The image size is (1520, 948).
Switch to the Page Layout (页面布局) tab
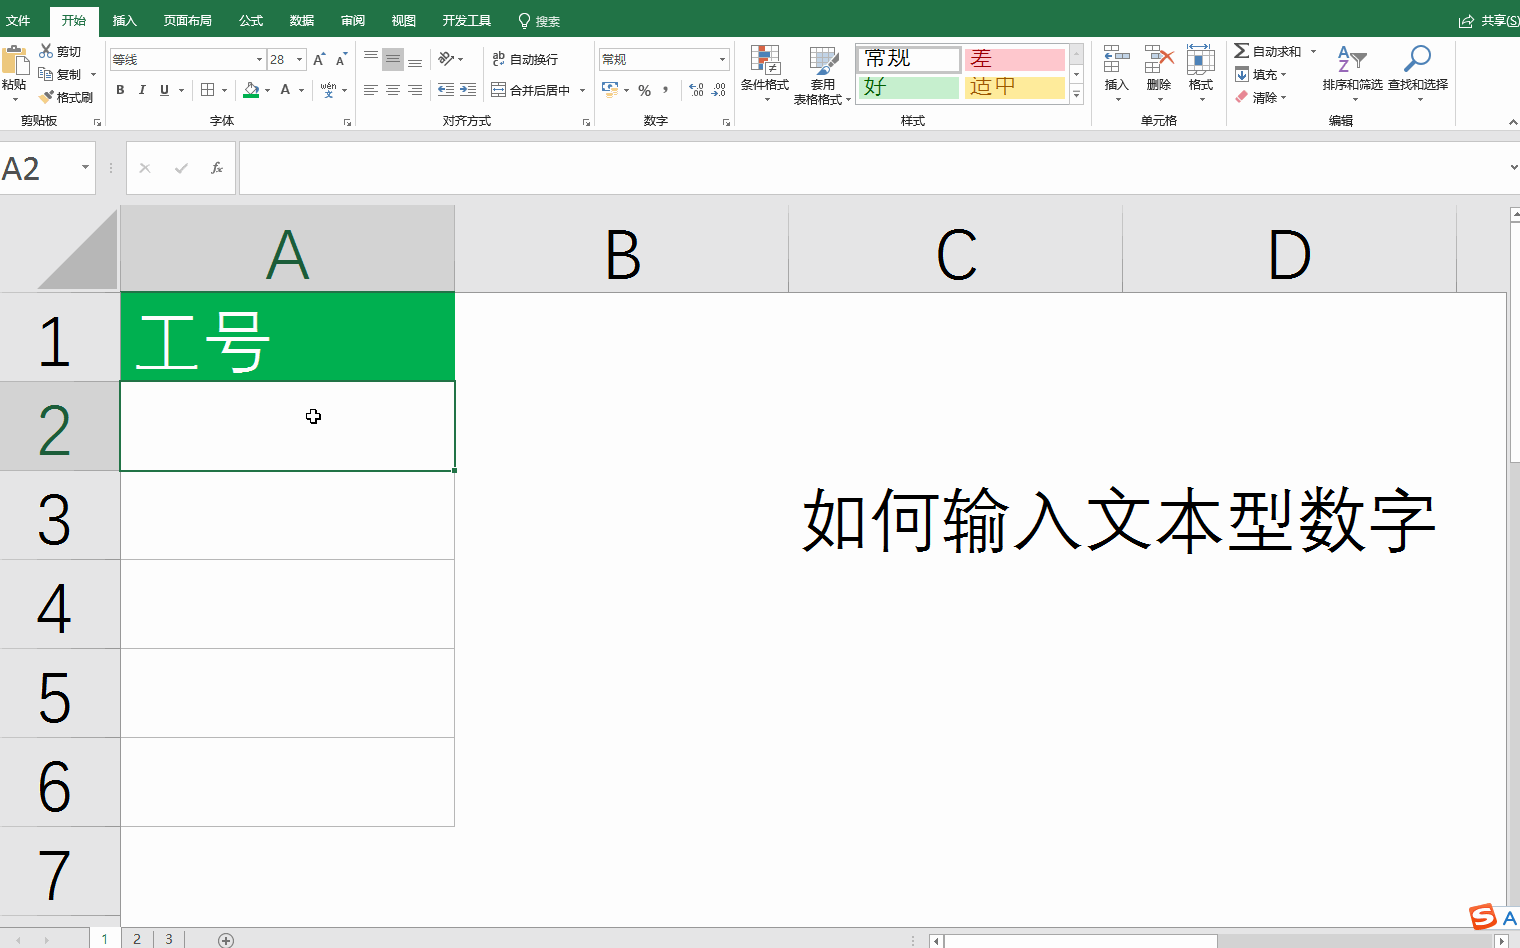[x=187, y=20]
